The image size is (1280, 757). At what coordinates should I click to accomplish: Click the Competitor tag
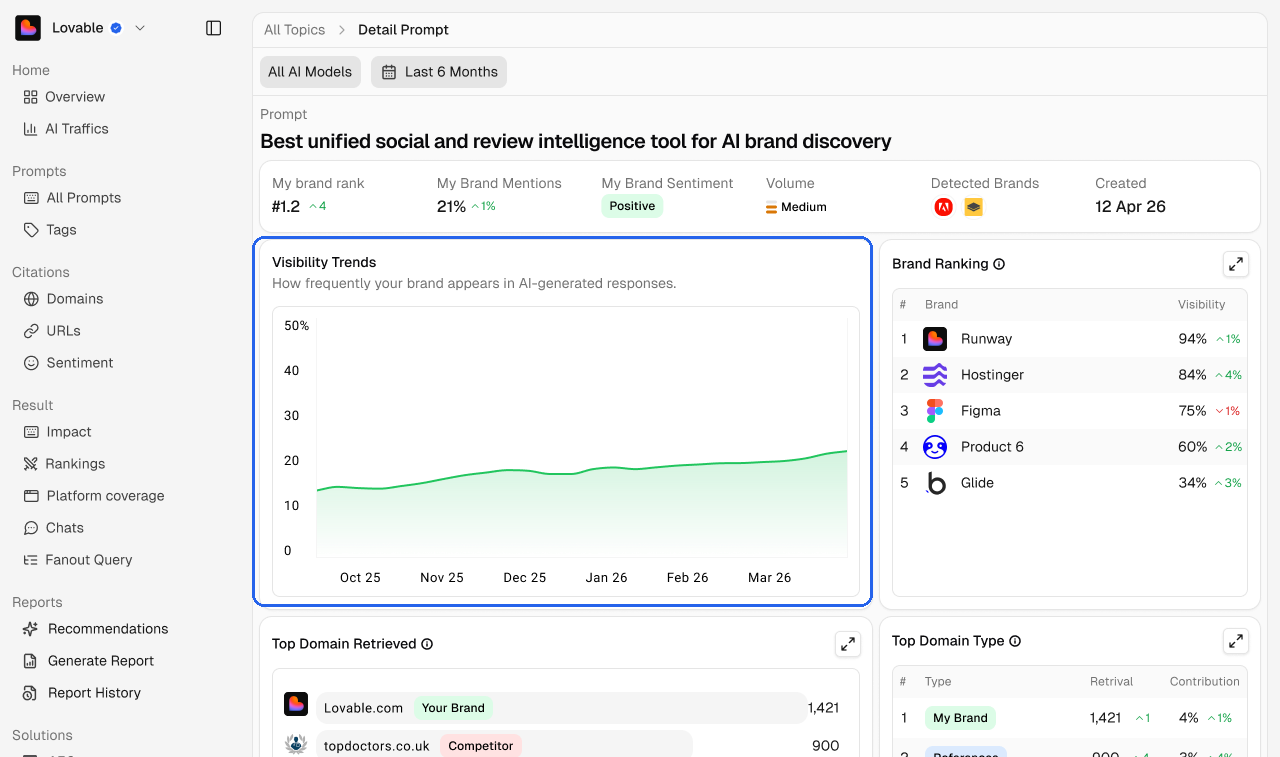481,746
